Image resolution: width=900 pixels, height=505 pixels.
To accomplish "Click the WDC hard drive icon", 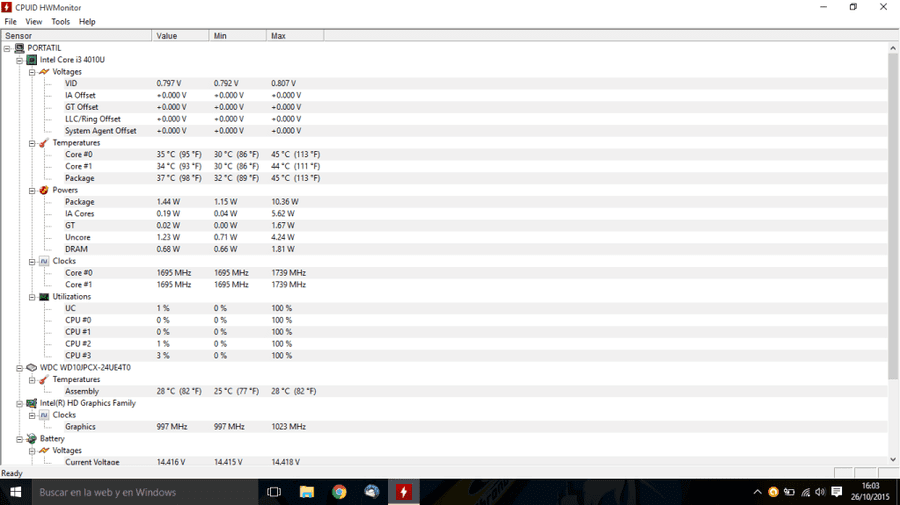I will click(x=32, y=367).
